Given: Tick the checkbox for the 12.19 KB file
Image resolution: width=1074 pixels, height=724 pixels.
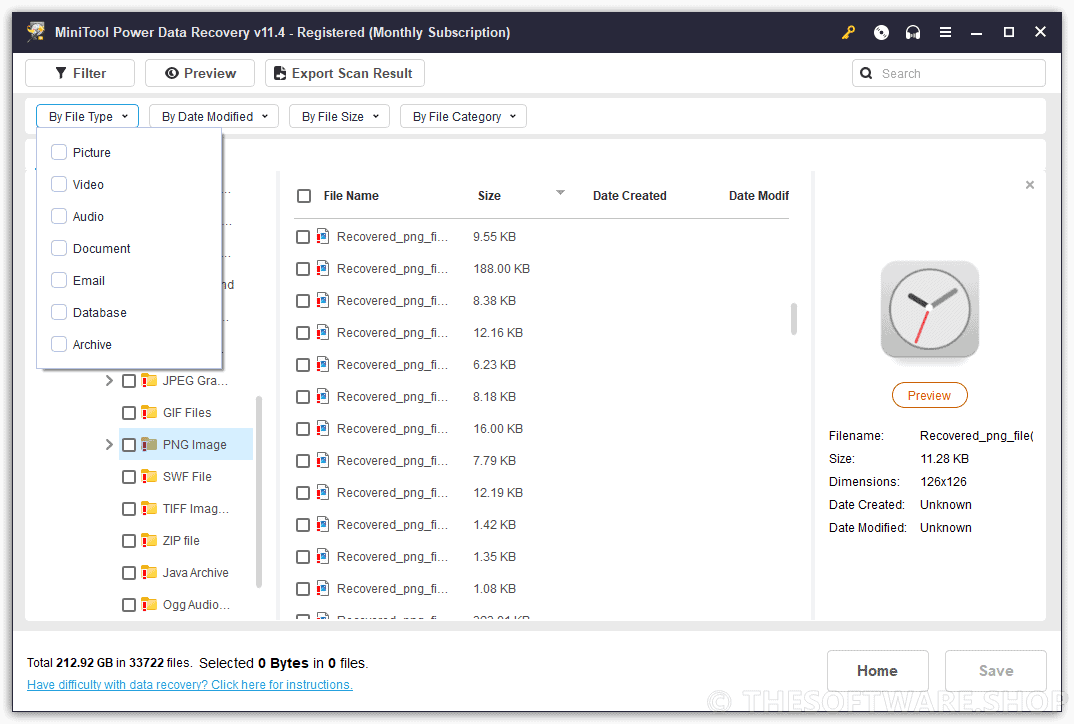Looking at the screenshot, I should click(x=303, y=492).
